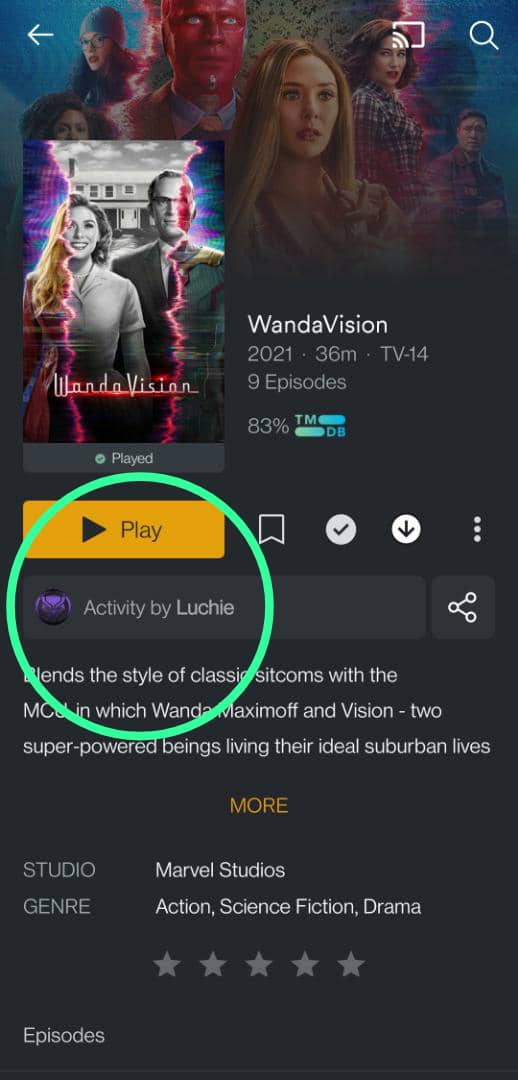Image resolution: width=518 pixels, height=1080 pixels.
Task: Rate the show five stars
Action: click(x=351, y=964)
